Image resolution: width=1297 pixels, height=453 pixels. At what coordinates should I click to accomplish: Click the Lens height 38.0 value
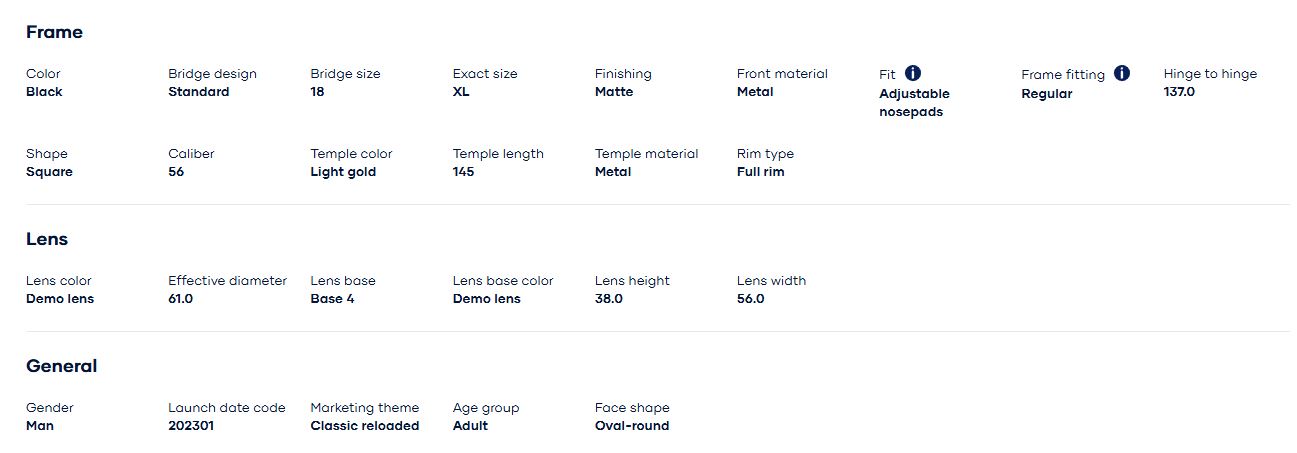pyautogui.click(x=608, y=299)
